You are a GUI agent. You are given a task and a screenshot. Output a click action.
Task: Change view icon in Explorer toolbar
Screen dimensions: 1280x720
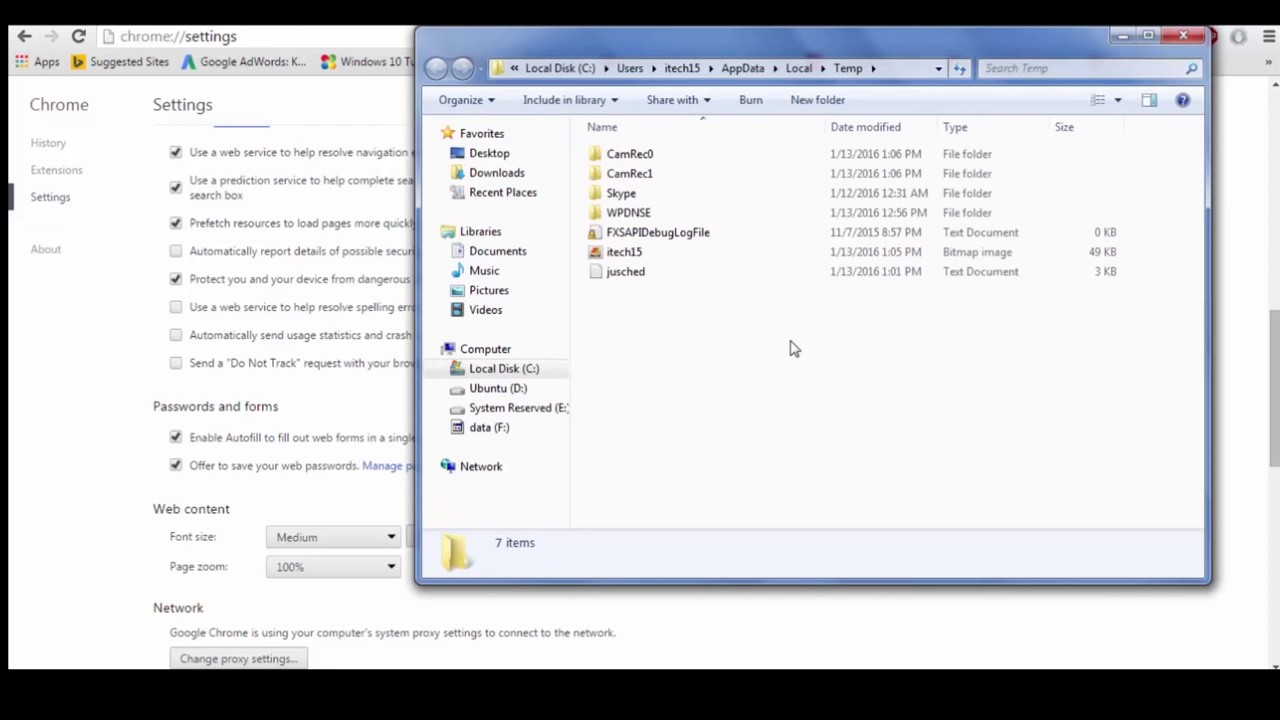point(1098,100)
